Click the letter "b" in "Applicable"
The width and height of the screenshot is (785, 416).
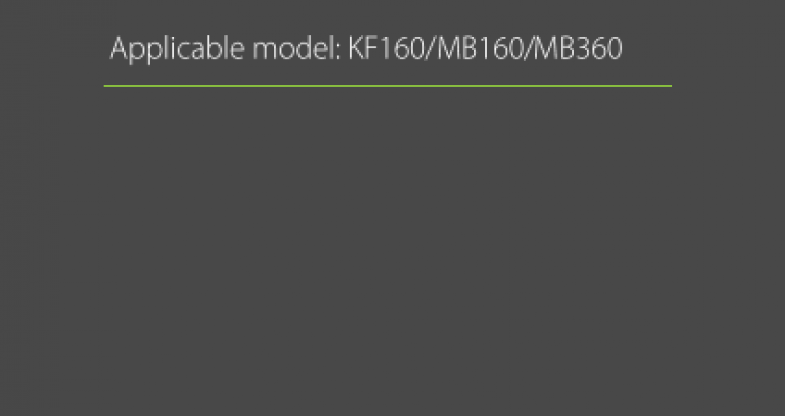pyautogui.click(x=212, y=48)
